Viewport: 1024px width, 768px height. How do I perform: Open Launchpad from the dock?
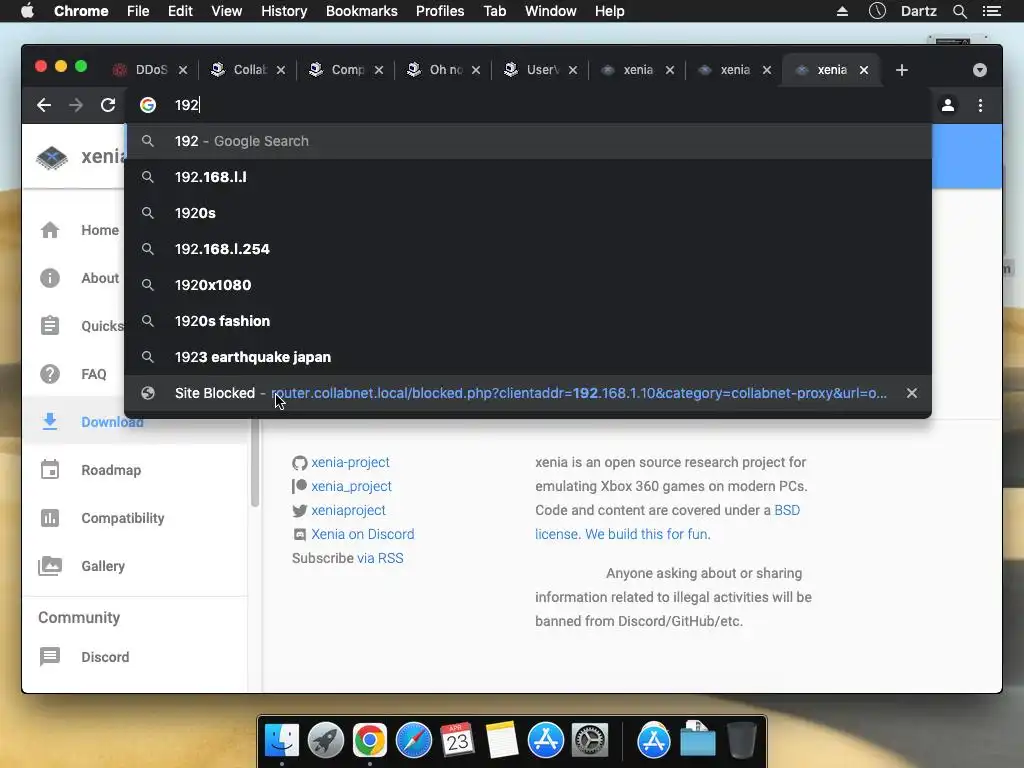click(x=326, y=741)
